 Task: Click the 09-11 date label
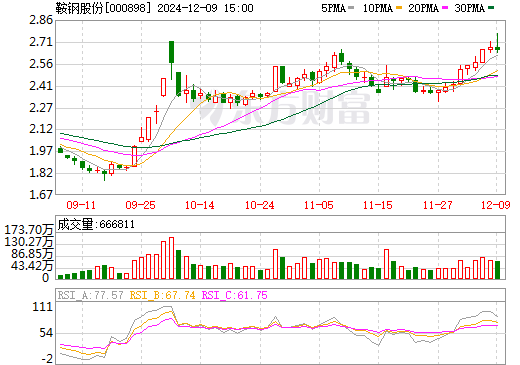click(x=81, y=205)
